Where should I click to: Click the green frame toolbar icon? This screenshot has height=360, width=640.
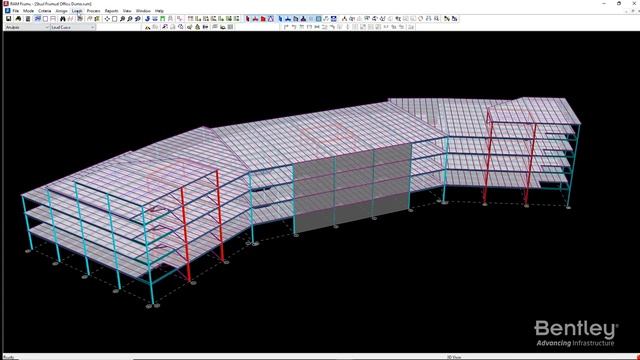pos(162,19)
